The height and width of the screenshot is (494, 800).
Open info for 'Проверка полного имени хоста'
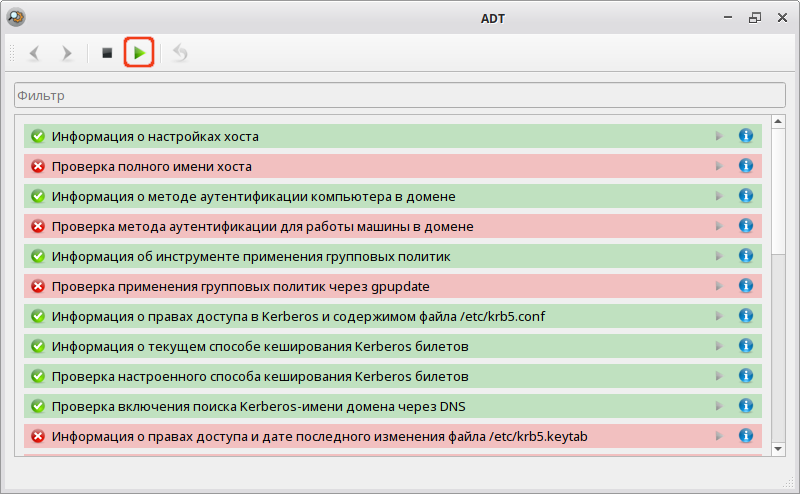click(745, 166)
